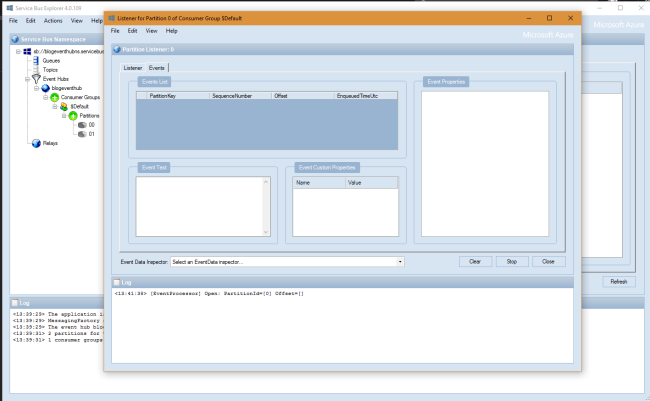
Task: Open File menu in main window
Action: [13, 21]
